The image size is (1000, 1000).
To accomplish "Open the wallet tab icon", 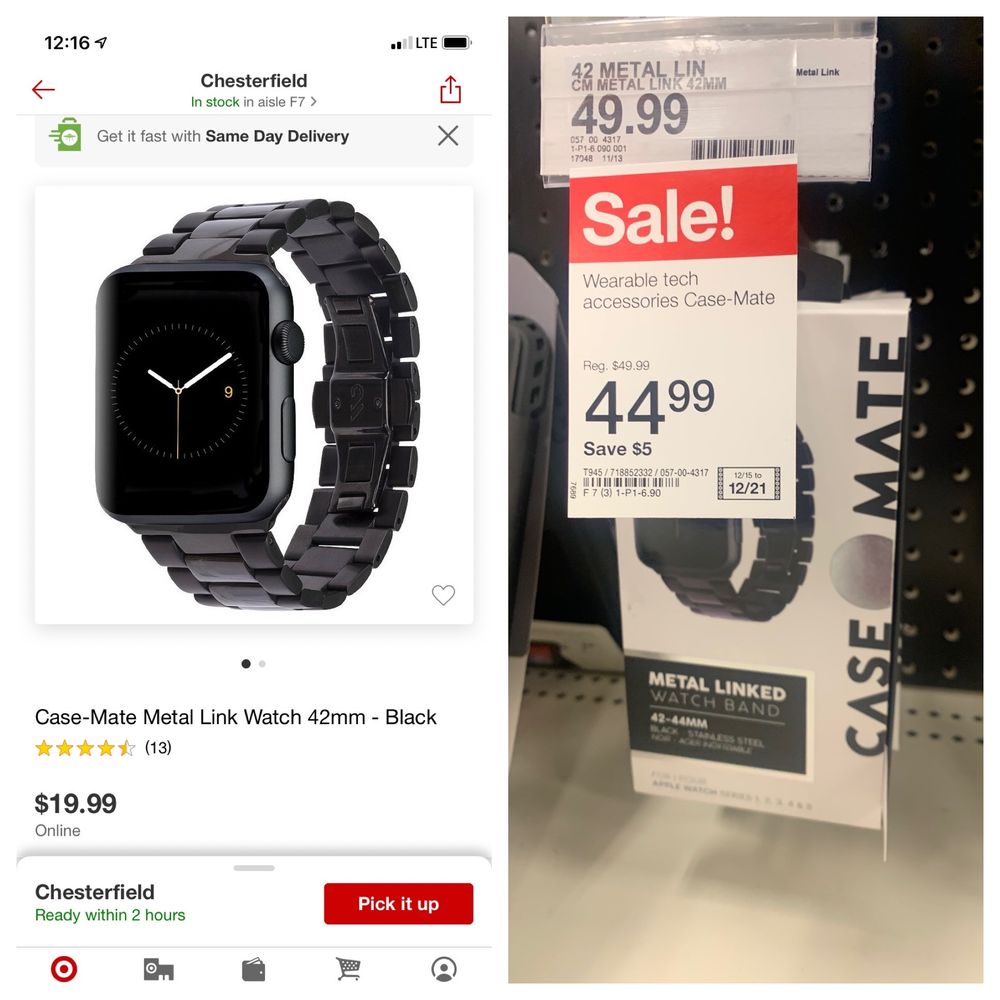I will click(253, 969).
